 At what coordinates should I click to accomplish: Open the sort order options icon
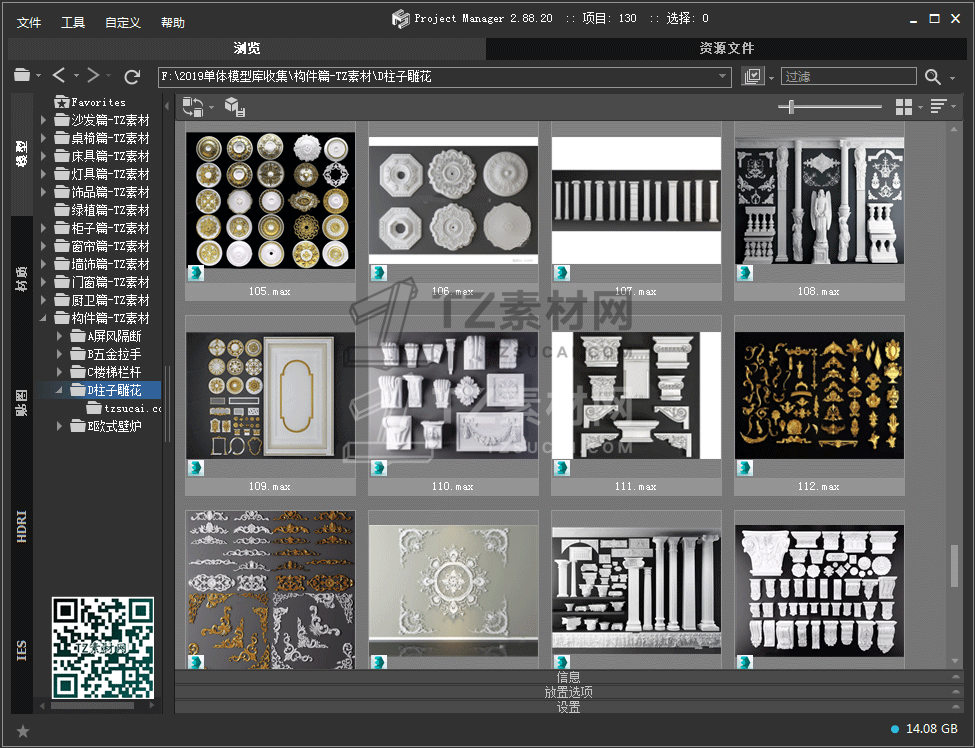pos(938,107)
